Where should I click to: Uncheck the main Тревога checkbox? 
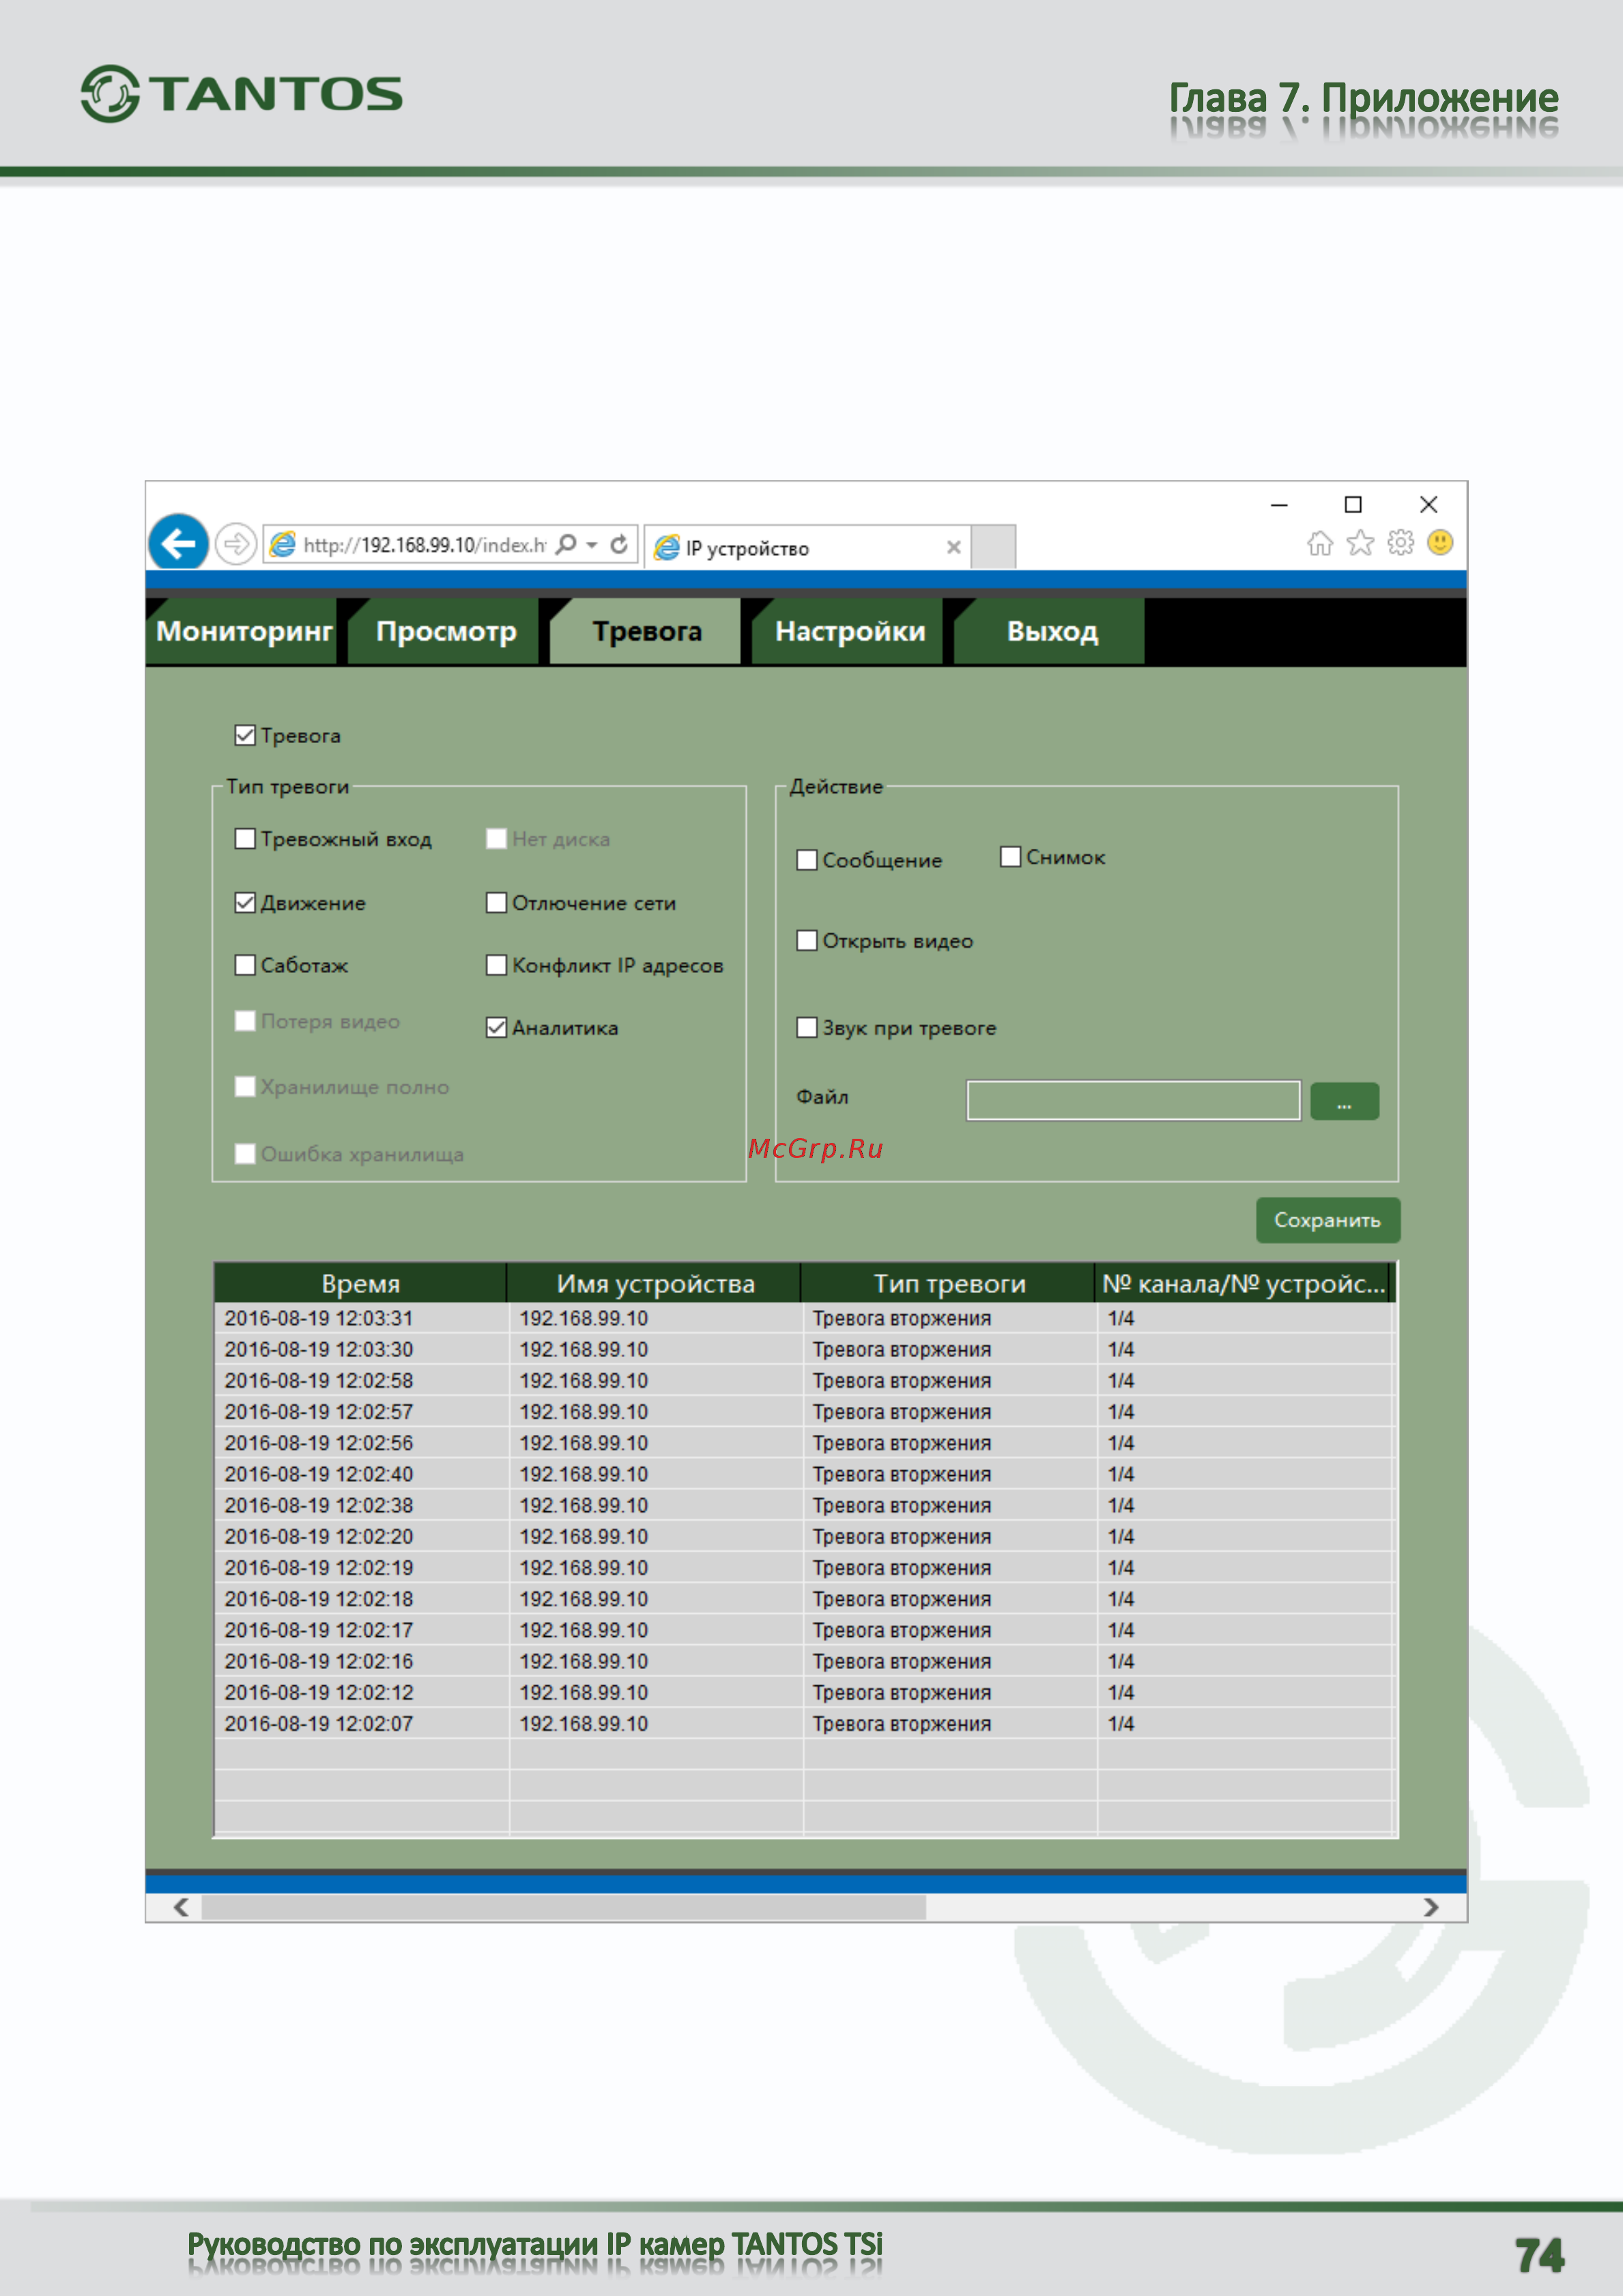(x=245, y=735)
